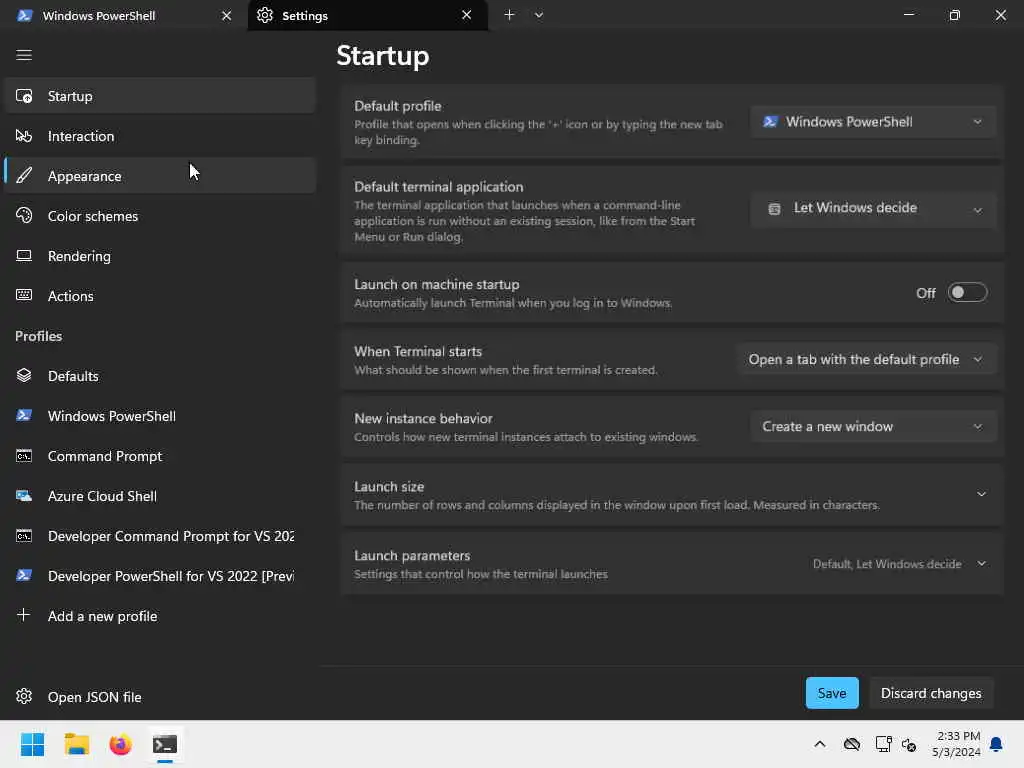Open File Explorer from taskbar

point(76,744)
